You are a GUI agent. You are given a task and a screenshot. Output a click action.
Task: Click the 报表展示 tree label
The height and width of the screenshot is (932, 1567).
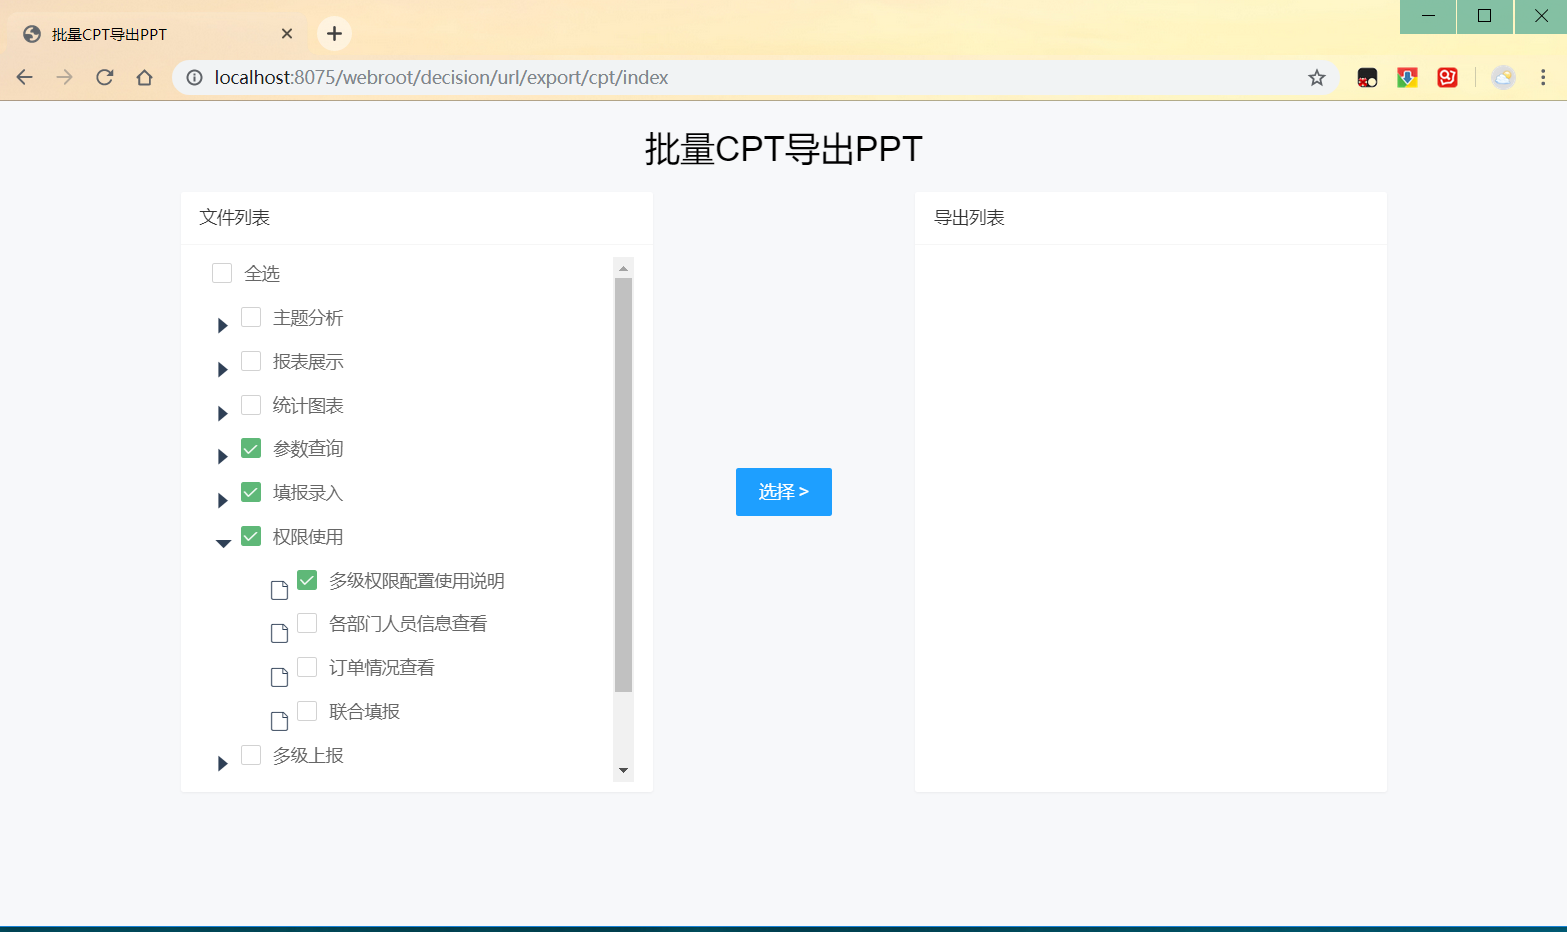[308, 362]
